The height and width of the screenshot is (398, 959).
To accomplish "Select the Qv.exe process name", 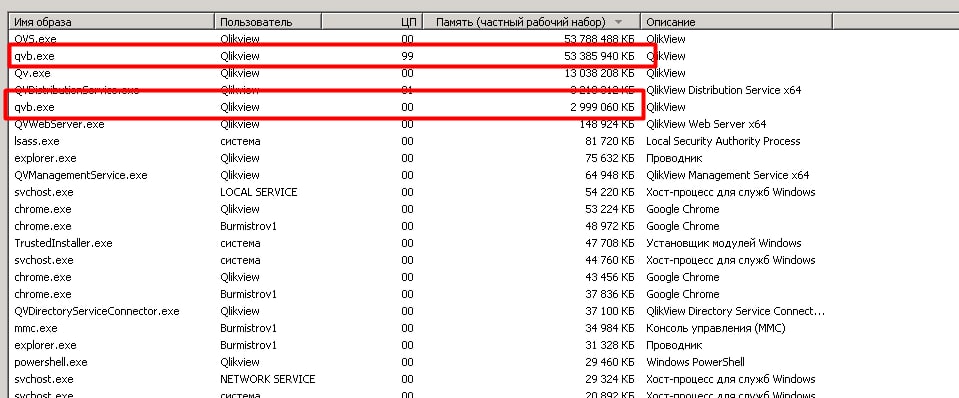I will (x=32, y=73).
